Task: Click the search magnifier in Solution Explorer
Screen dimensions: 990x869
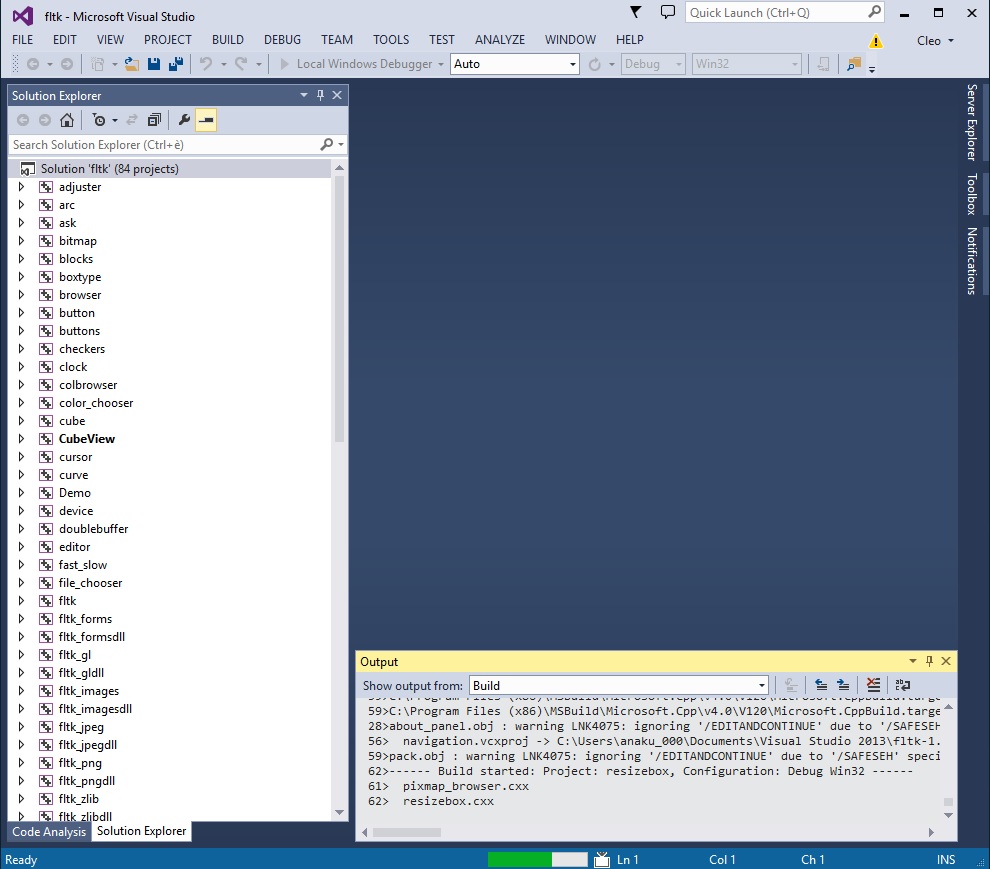Action: (x=326, y=145)
